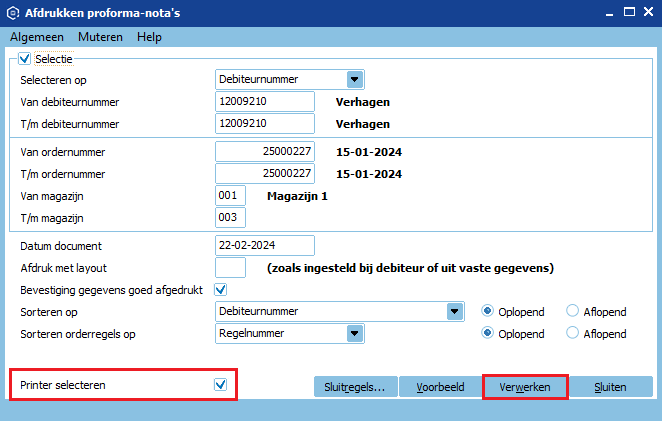Click the Regelnummer combo box text

(252, 334)
